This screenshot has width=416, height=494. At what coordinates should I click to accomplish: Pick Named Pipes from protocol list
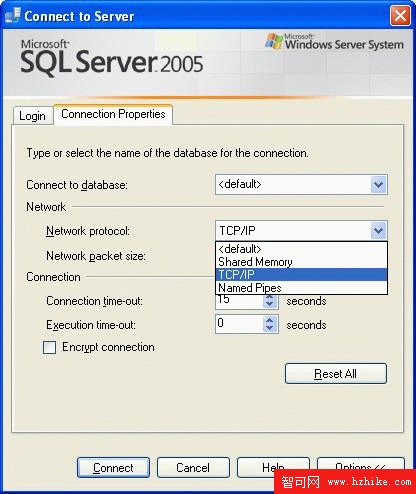click(301, 287)
